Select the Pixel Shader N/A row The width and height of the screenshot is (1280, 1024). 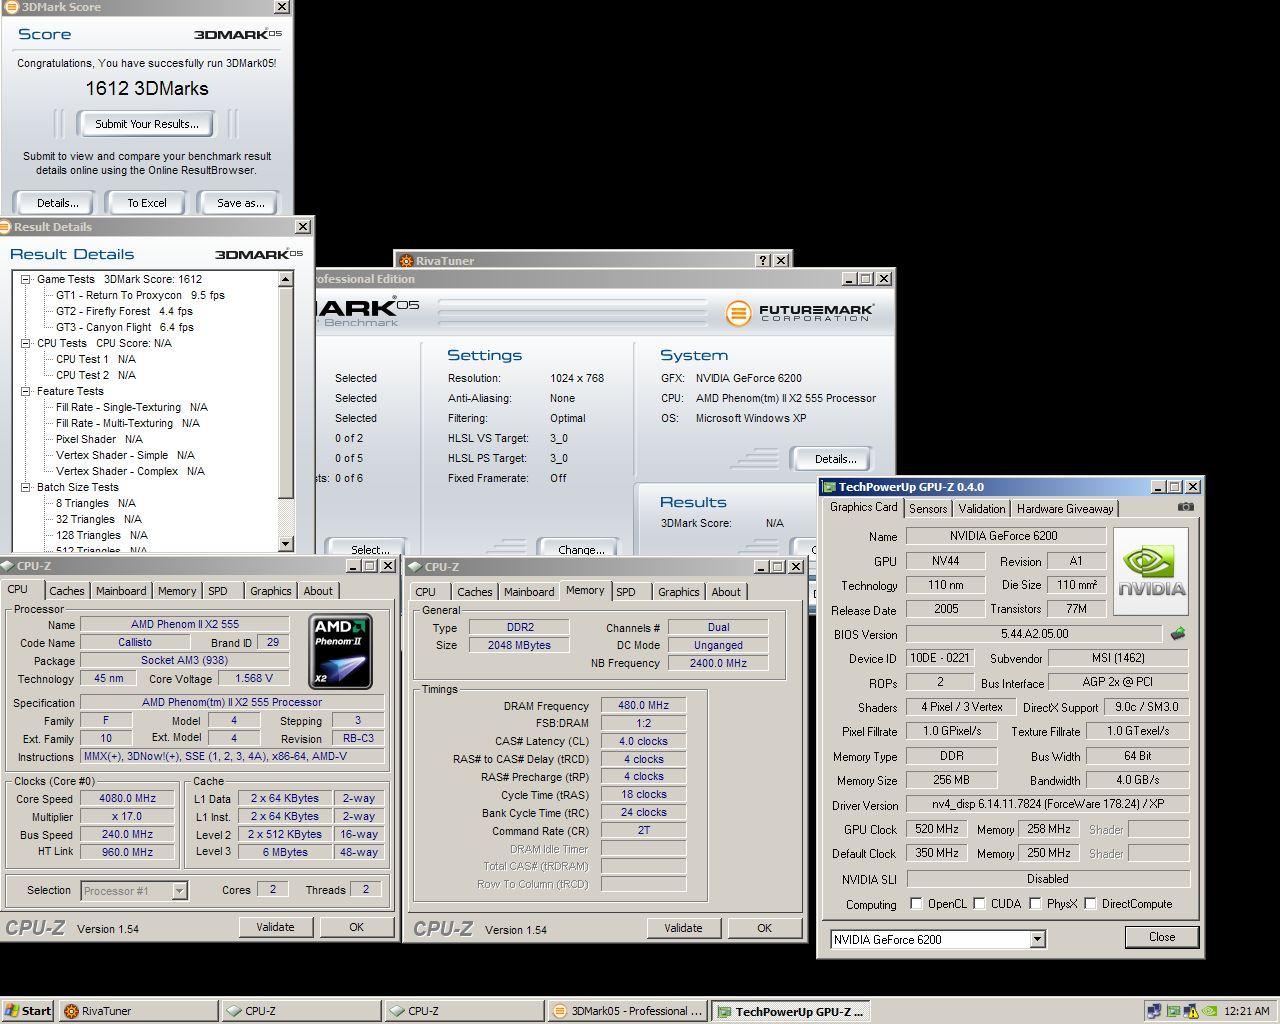coord(99,439)
